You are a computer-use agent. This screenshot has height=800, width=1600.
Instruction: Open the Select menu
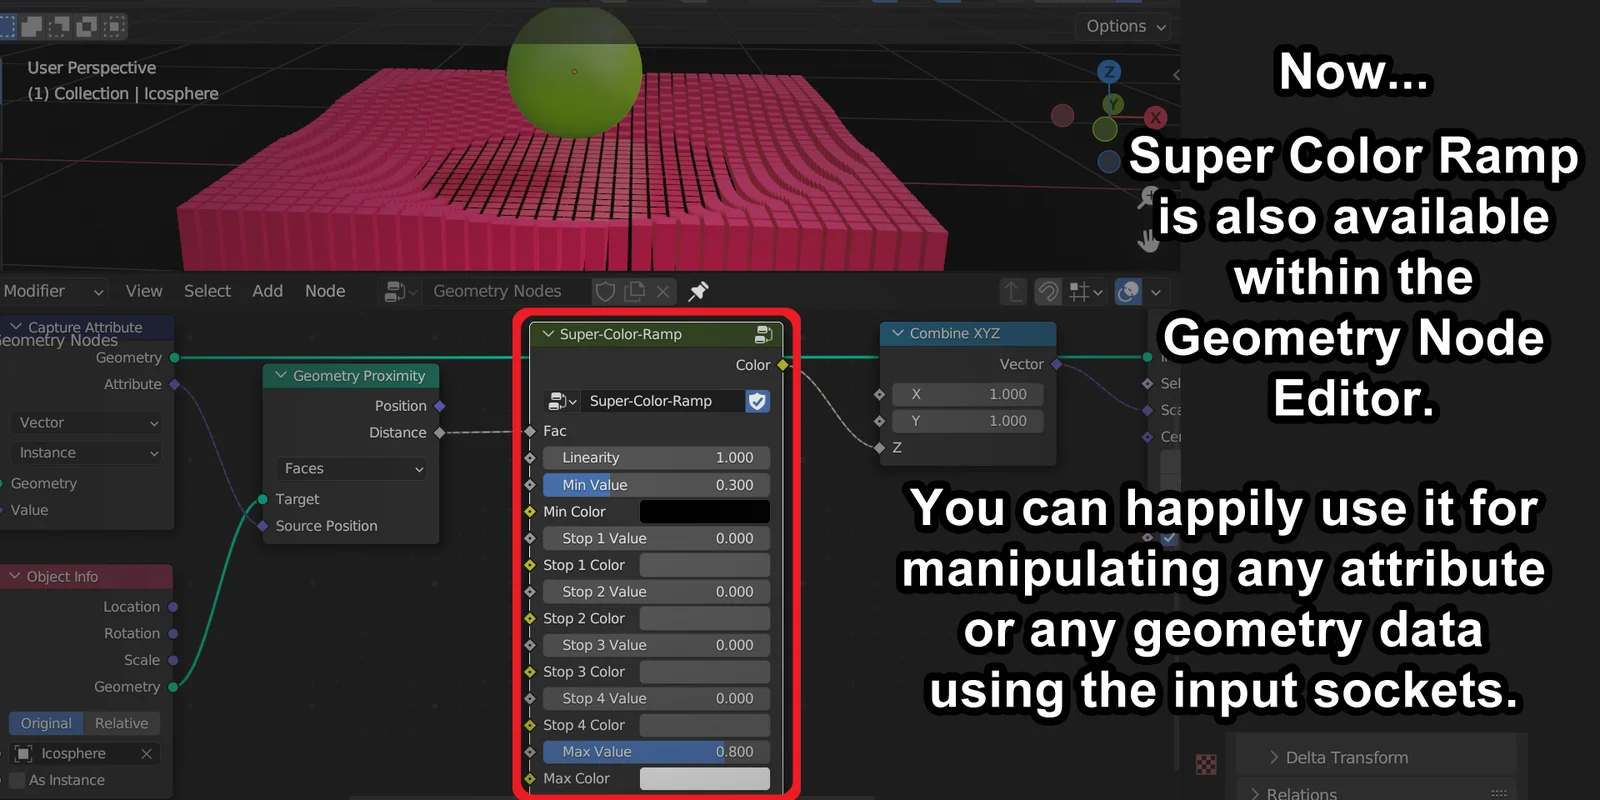(207, 291)
